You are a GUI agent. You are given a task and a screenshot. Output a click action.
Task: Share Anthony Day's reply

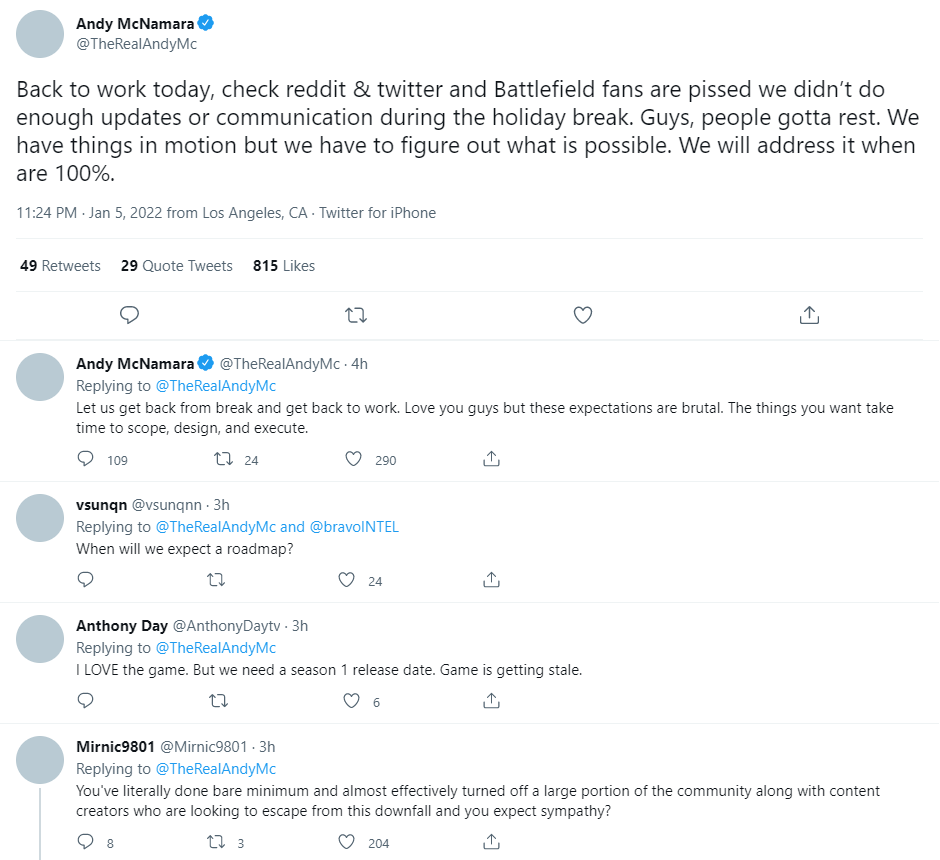pyautogui.click(x=491, y=701)
